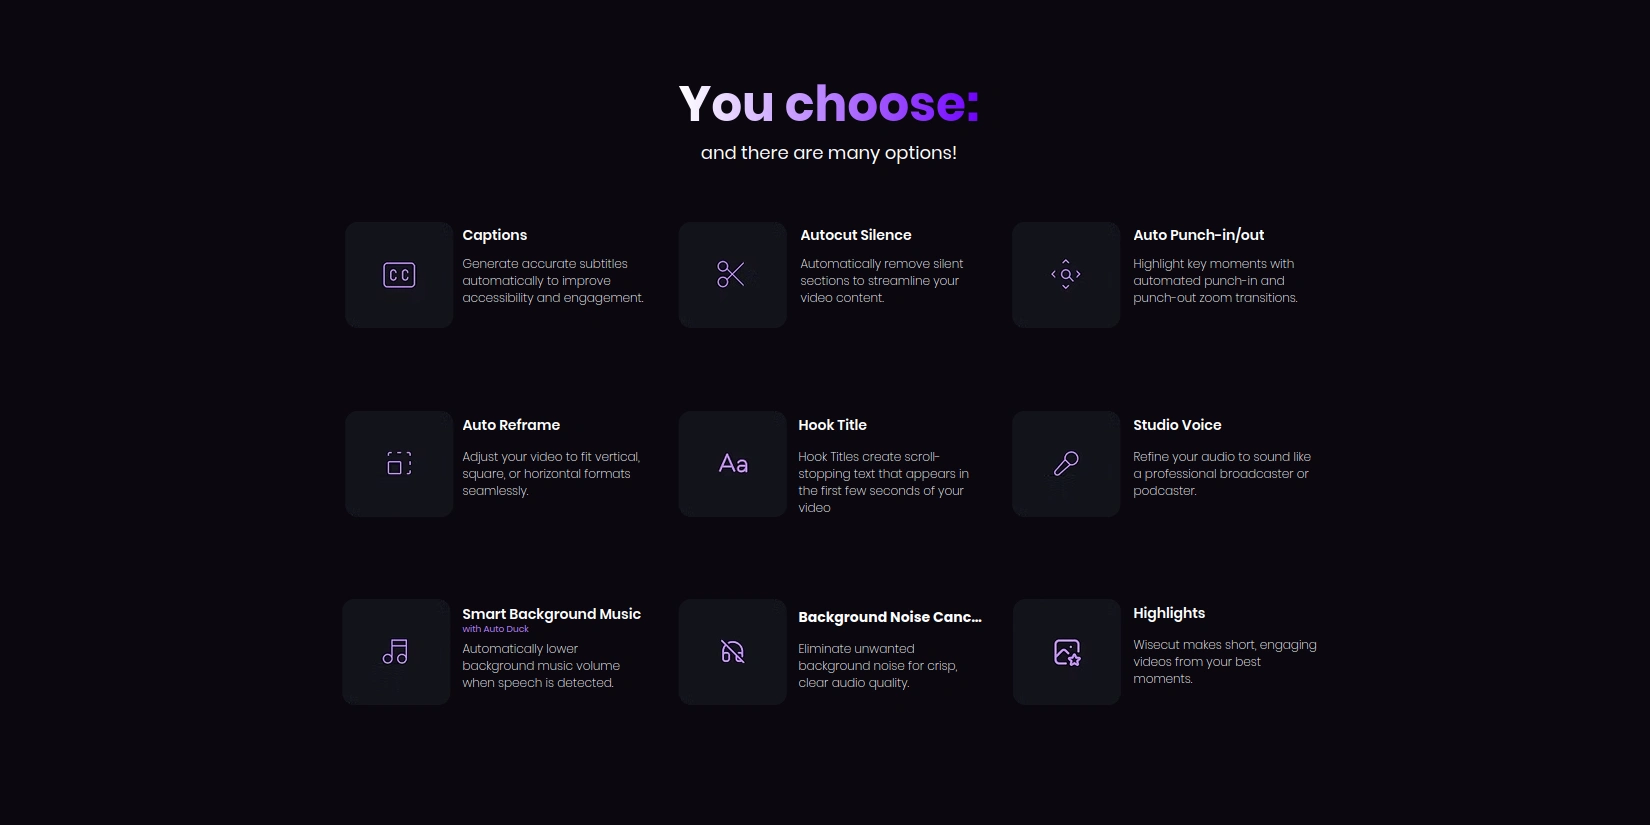Select the Background Noise Cancellation icon
The width and height of the screenshot is (1650, 825).
(x=731, y=651)
